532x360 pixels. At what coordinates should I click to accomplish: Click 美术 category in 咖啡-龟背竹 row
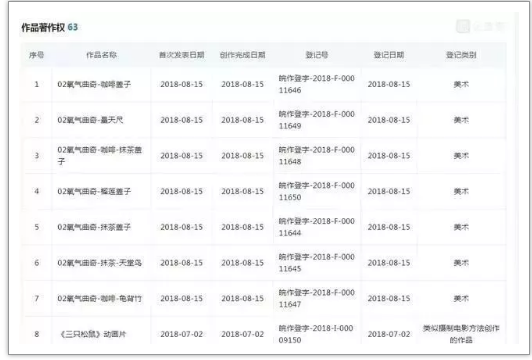pos(461,299)
